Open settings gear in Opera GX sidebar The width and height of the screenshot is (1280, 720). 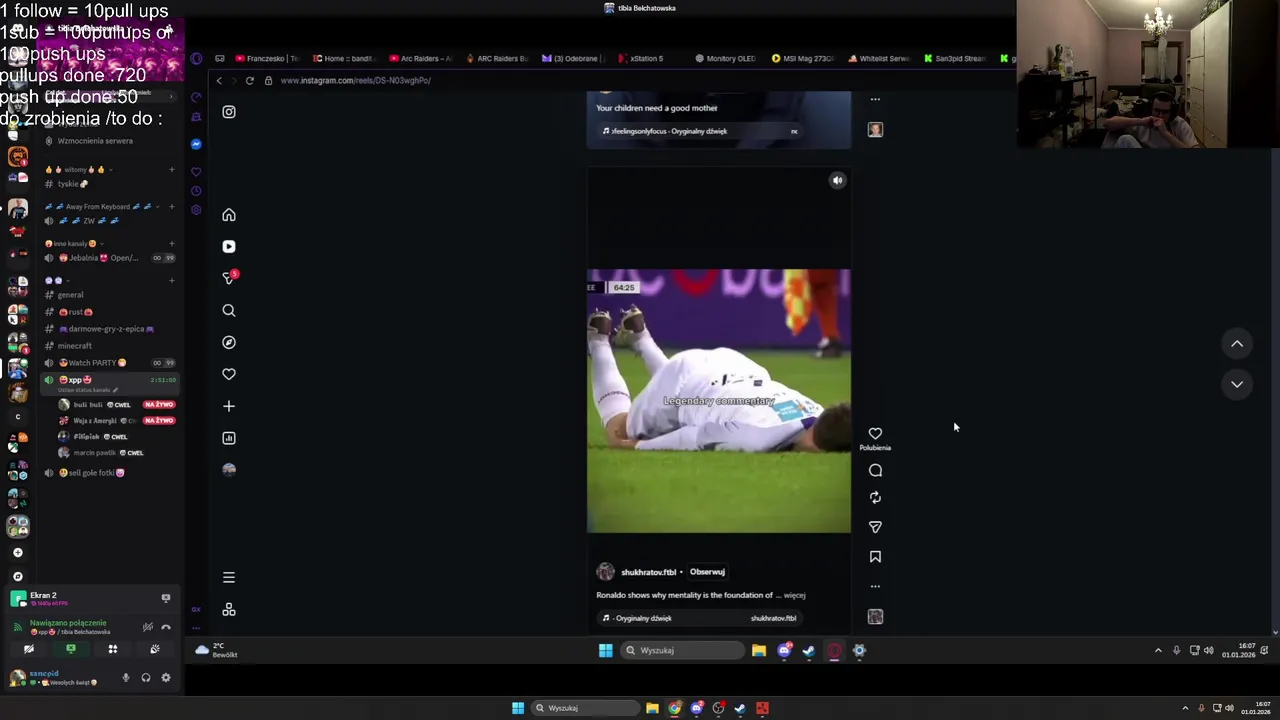pos(196,210)
